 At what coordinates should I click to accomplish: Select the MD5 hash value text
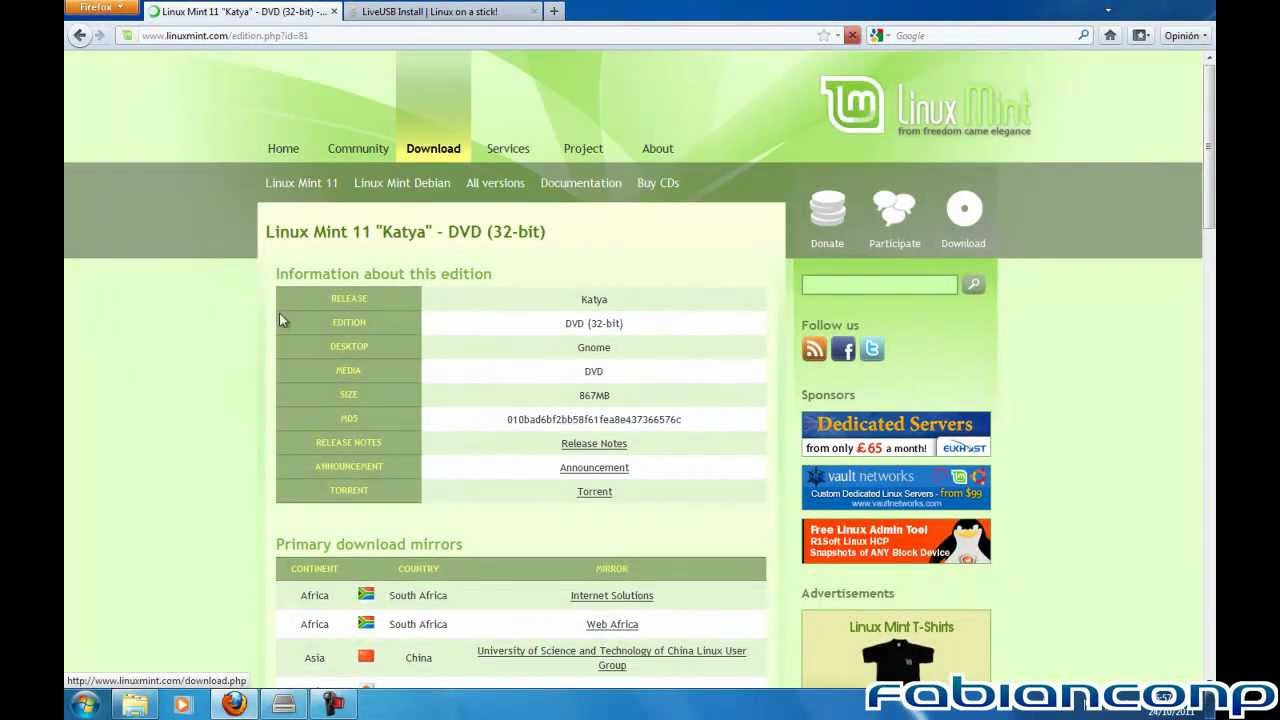[594, 420]
